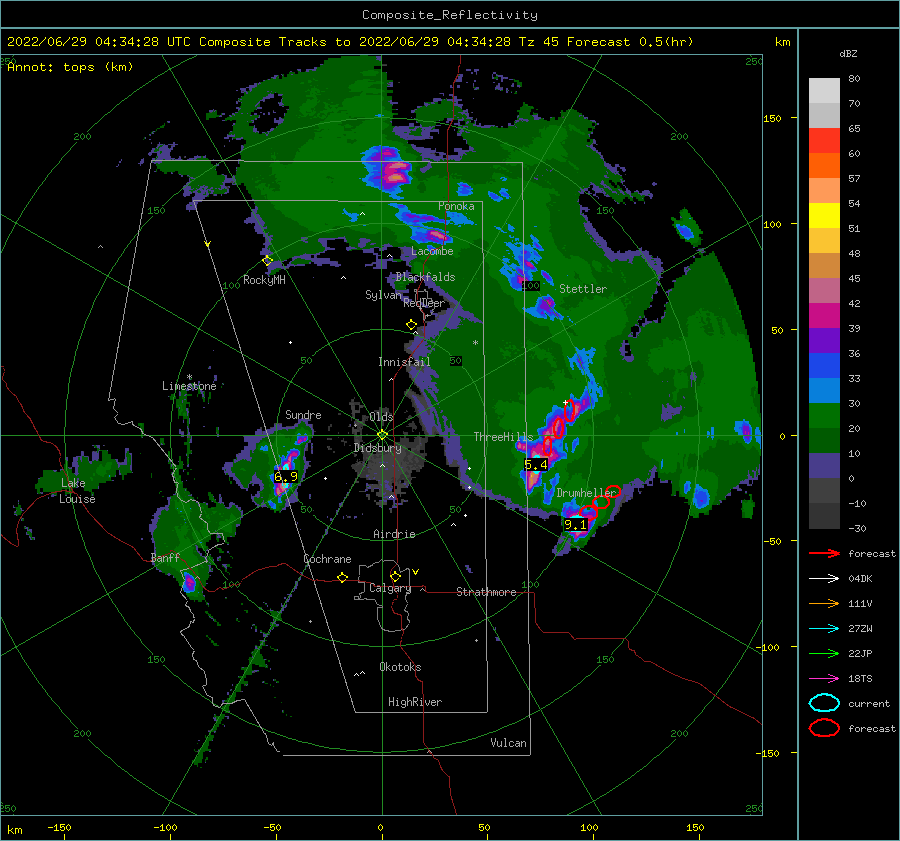Click the dBZ scale heading
Screen dimensions: 900x841
coord(848,54)
